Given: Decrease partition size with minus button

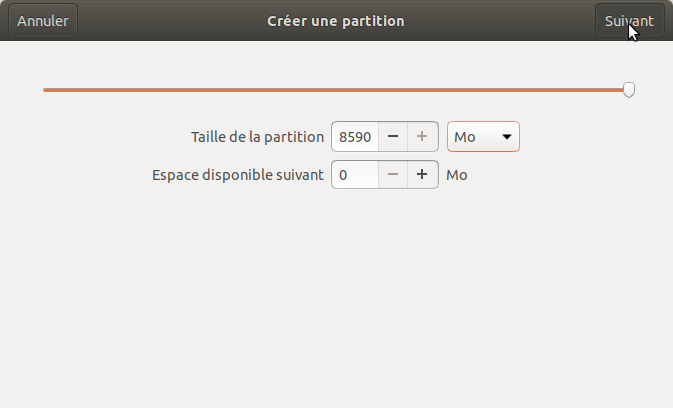Looking at the screenshot, I should tap(393, 137).
